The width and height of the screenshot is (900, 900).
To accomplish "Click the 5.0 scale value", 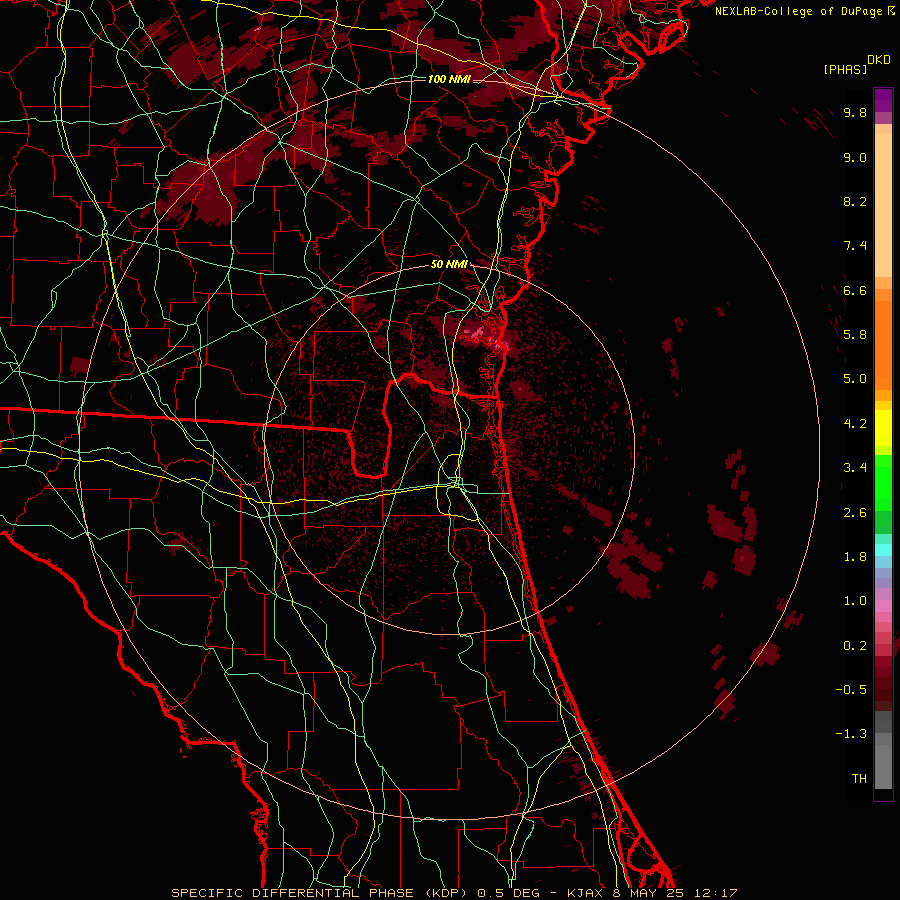I will coord(855,379).
